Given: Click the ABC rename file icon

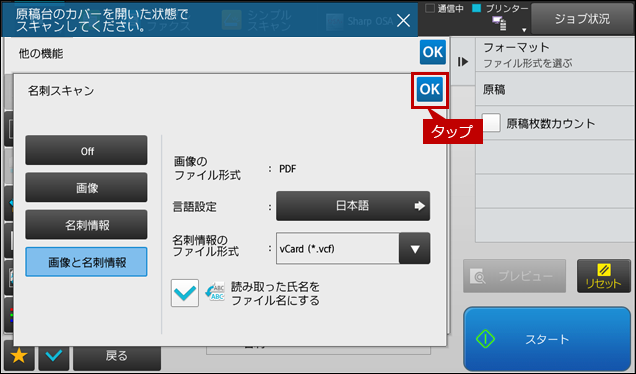Looking at the screenshot, I should pyautogui.click(x=215, y=292).
